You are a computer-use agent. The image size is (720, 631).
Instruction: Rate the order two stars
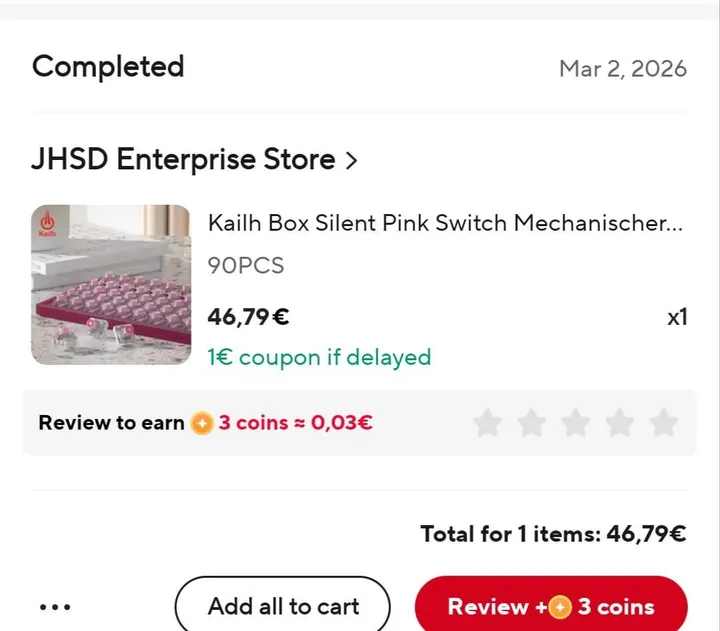[531, 423]
